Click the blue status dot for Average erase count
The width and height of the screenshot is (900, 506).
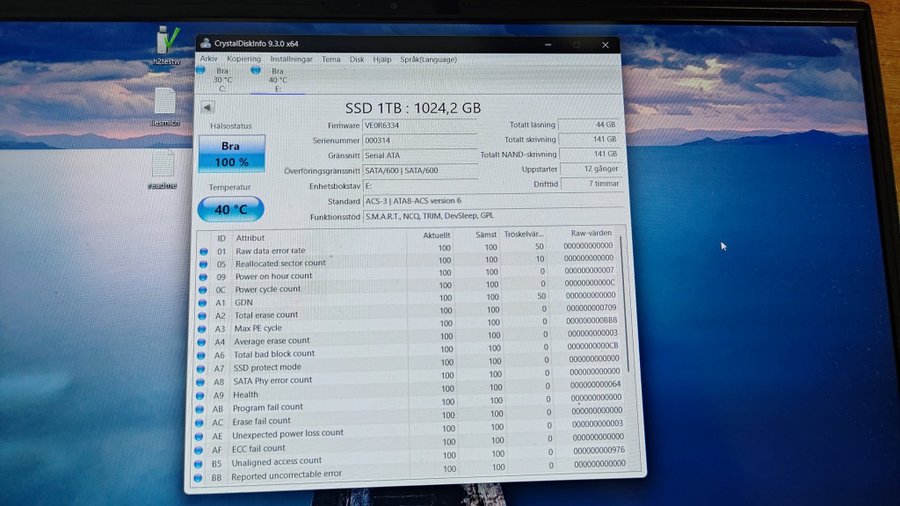pyautogui.click(x=201, y=342)
